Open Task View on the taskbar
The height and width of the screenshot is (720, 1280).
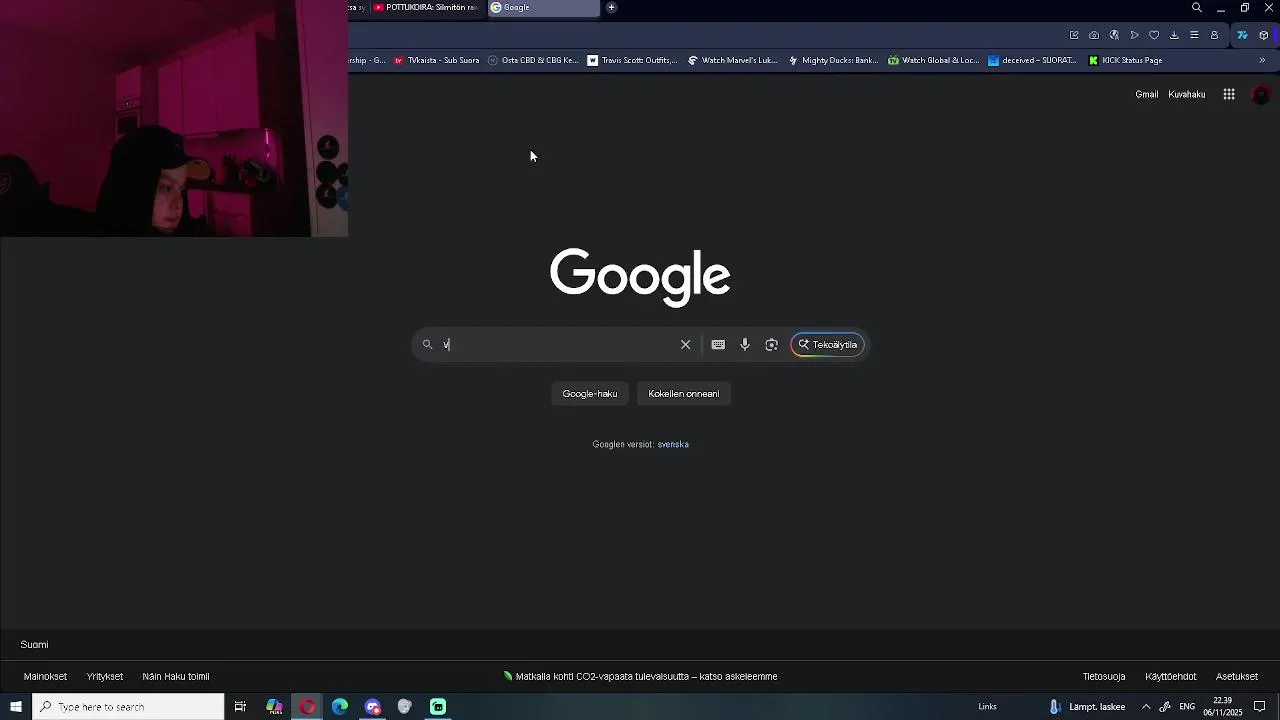click(240, 707)
